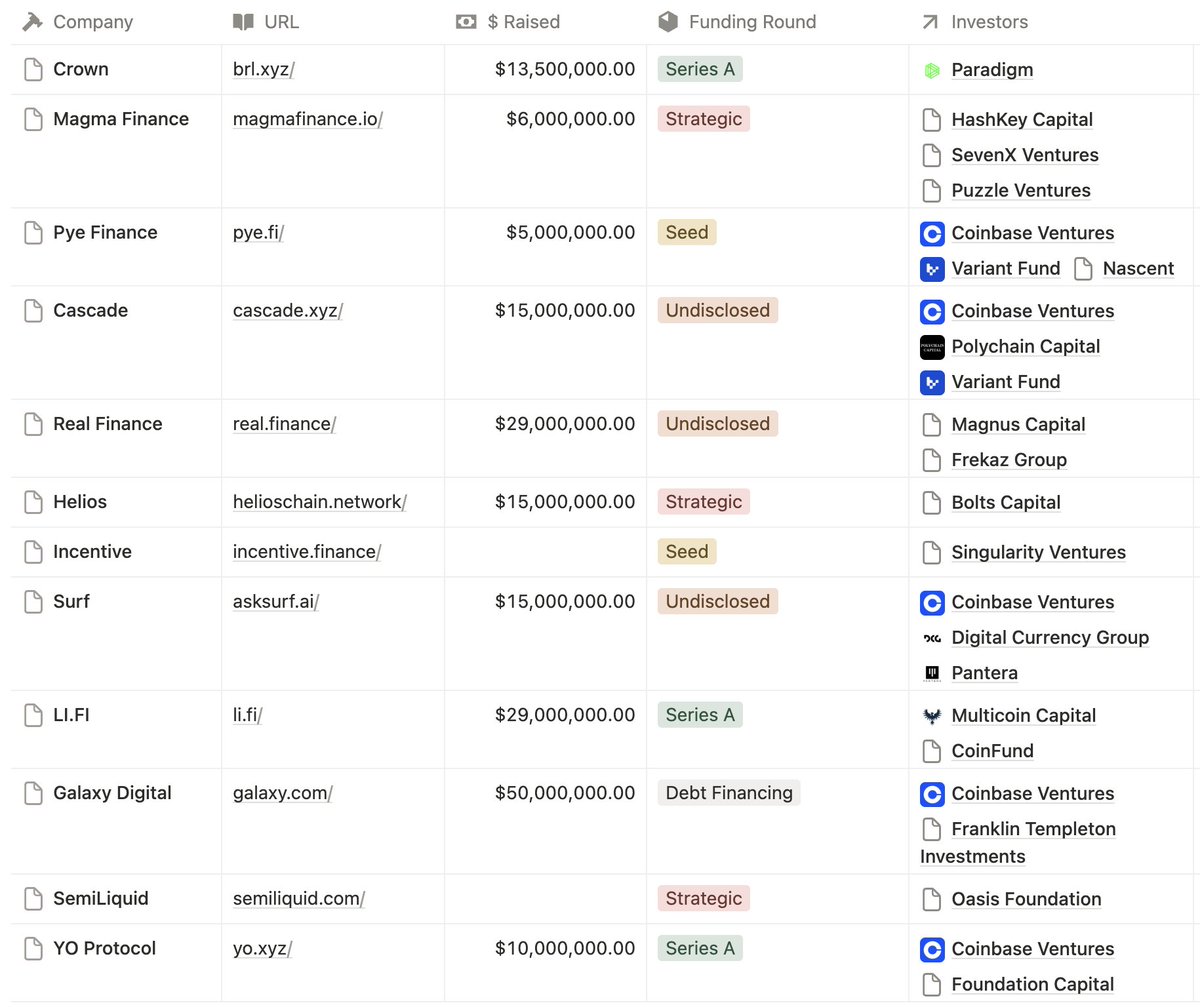Follow the HashKey Capital link

tap(1021, 119)
